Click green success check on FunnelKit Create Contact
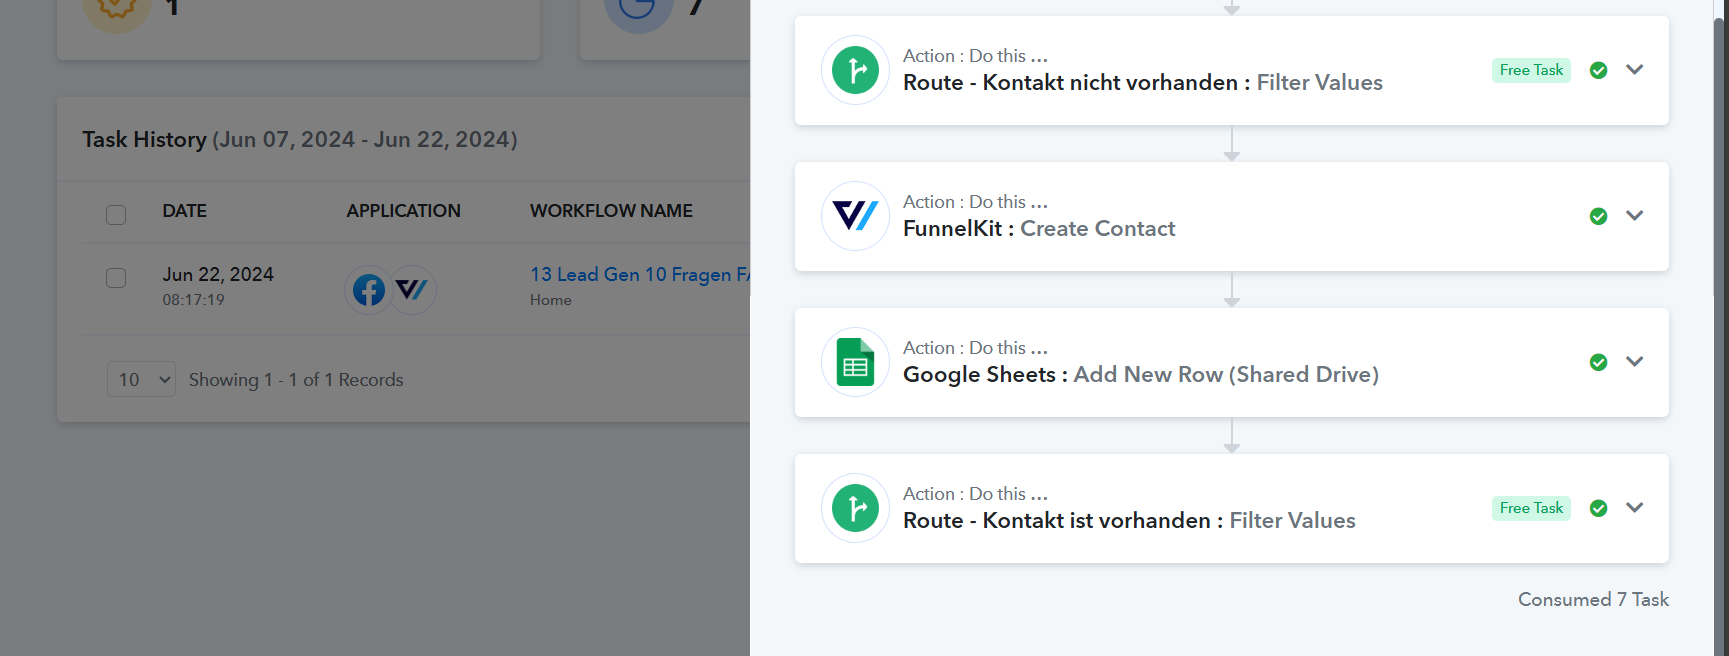Viewport: 1729px width, 656px height. (x=1598, y=216)
